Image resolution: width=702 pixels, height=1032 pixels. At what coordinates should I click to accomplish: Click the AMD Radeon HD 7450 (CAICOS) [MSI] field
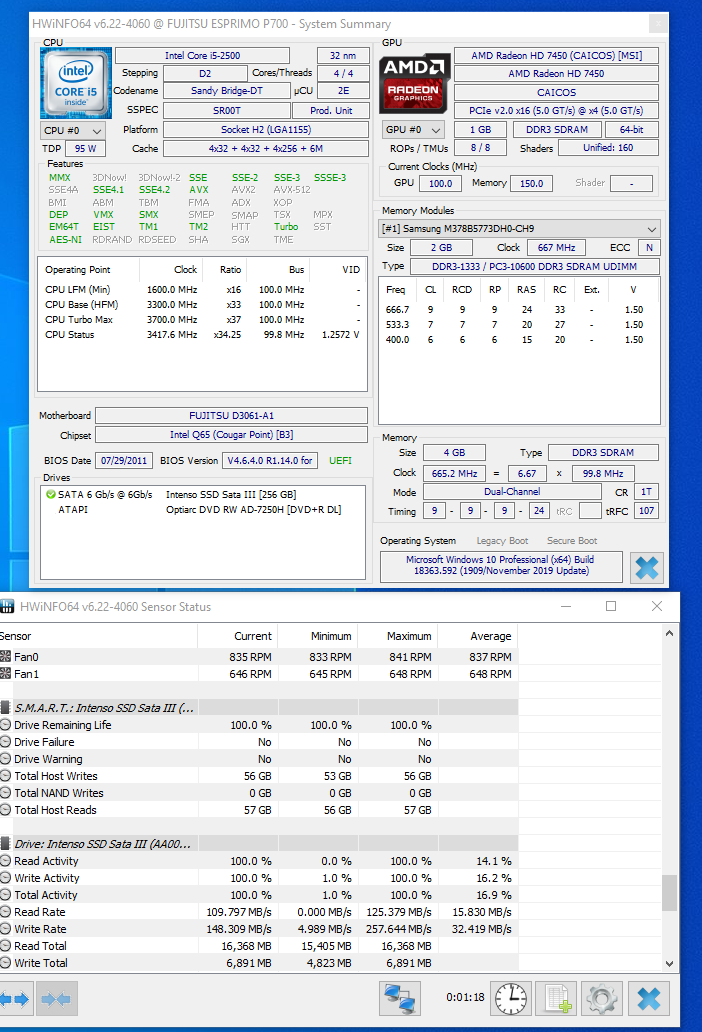[556, 56]
